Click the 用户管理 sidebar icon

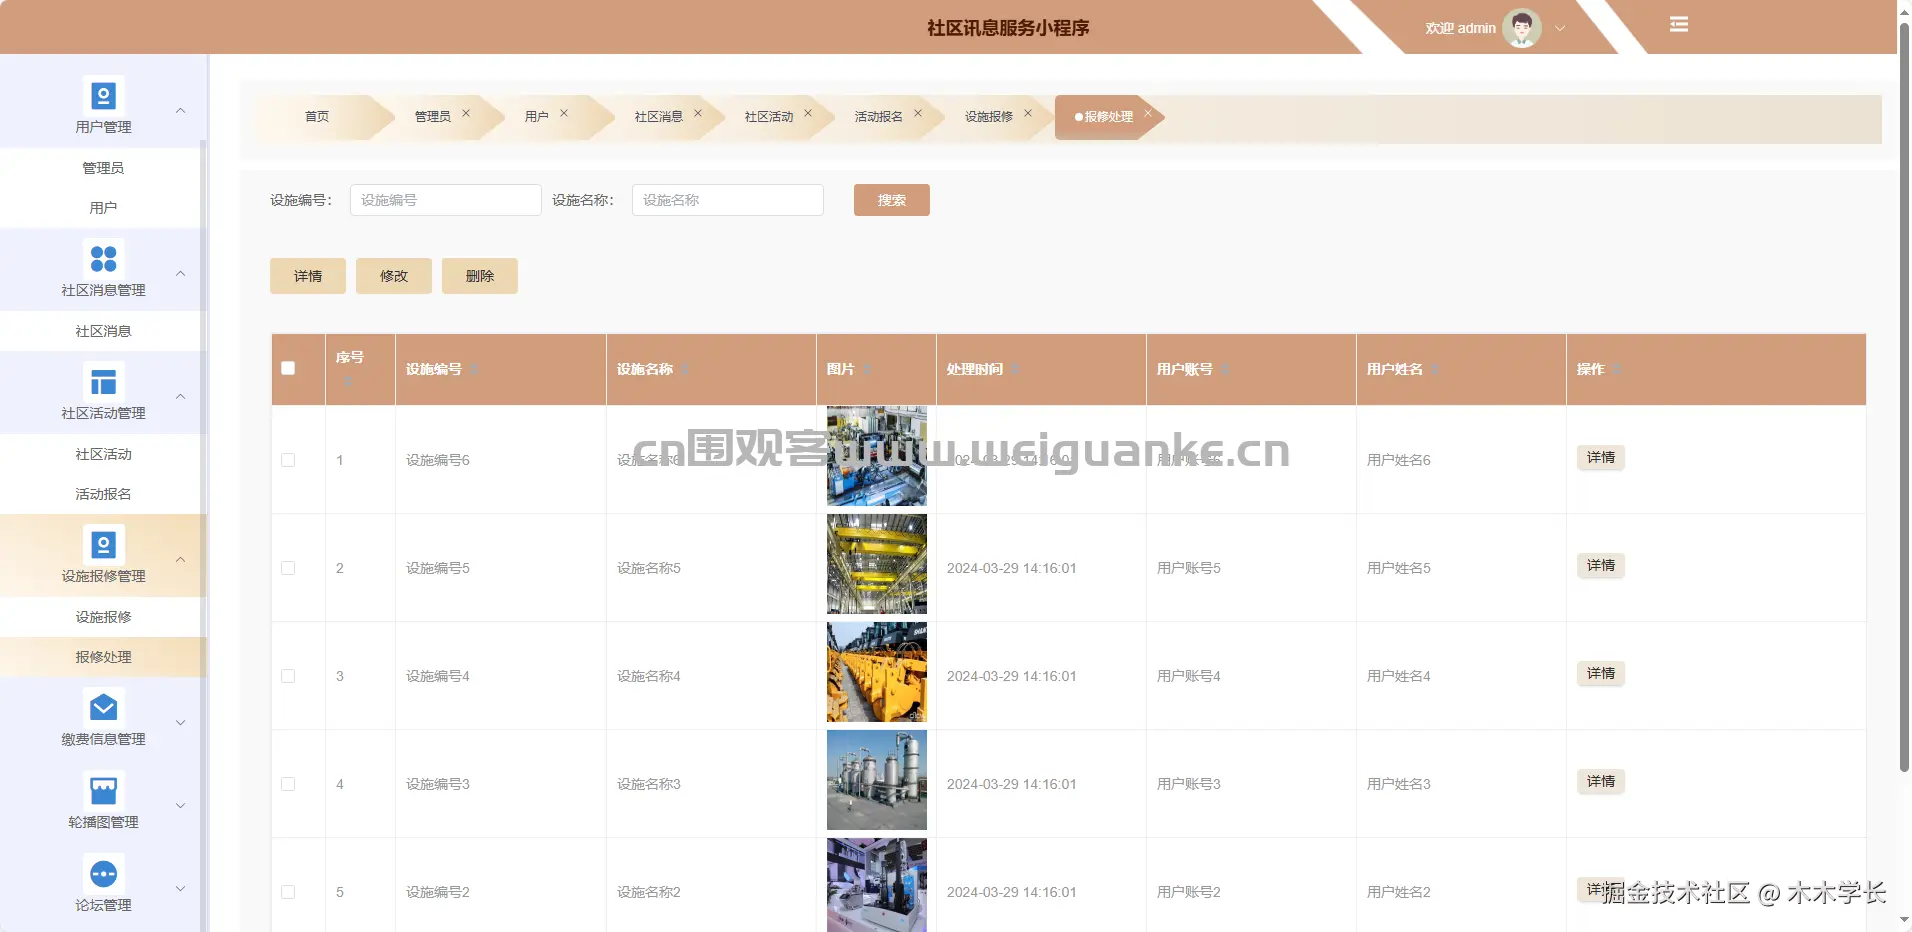point(103,96)
